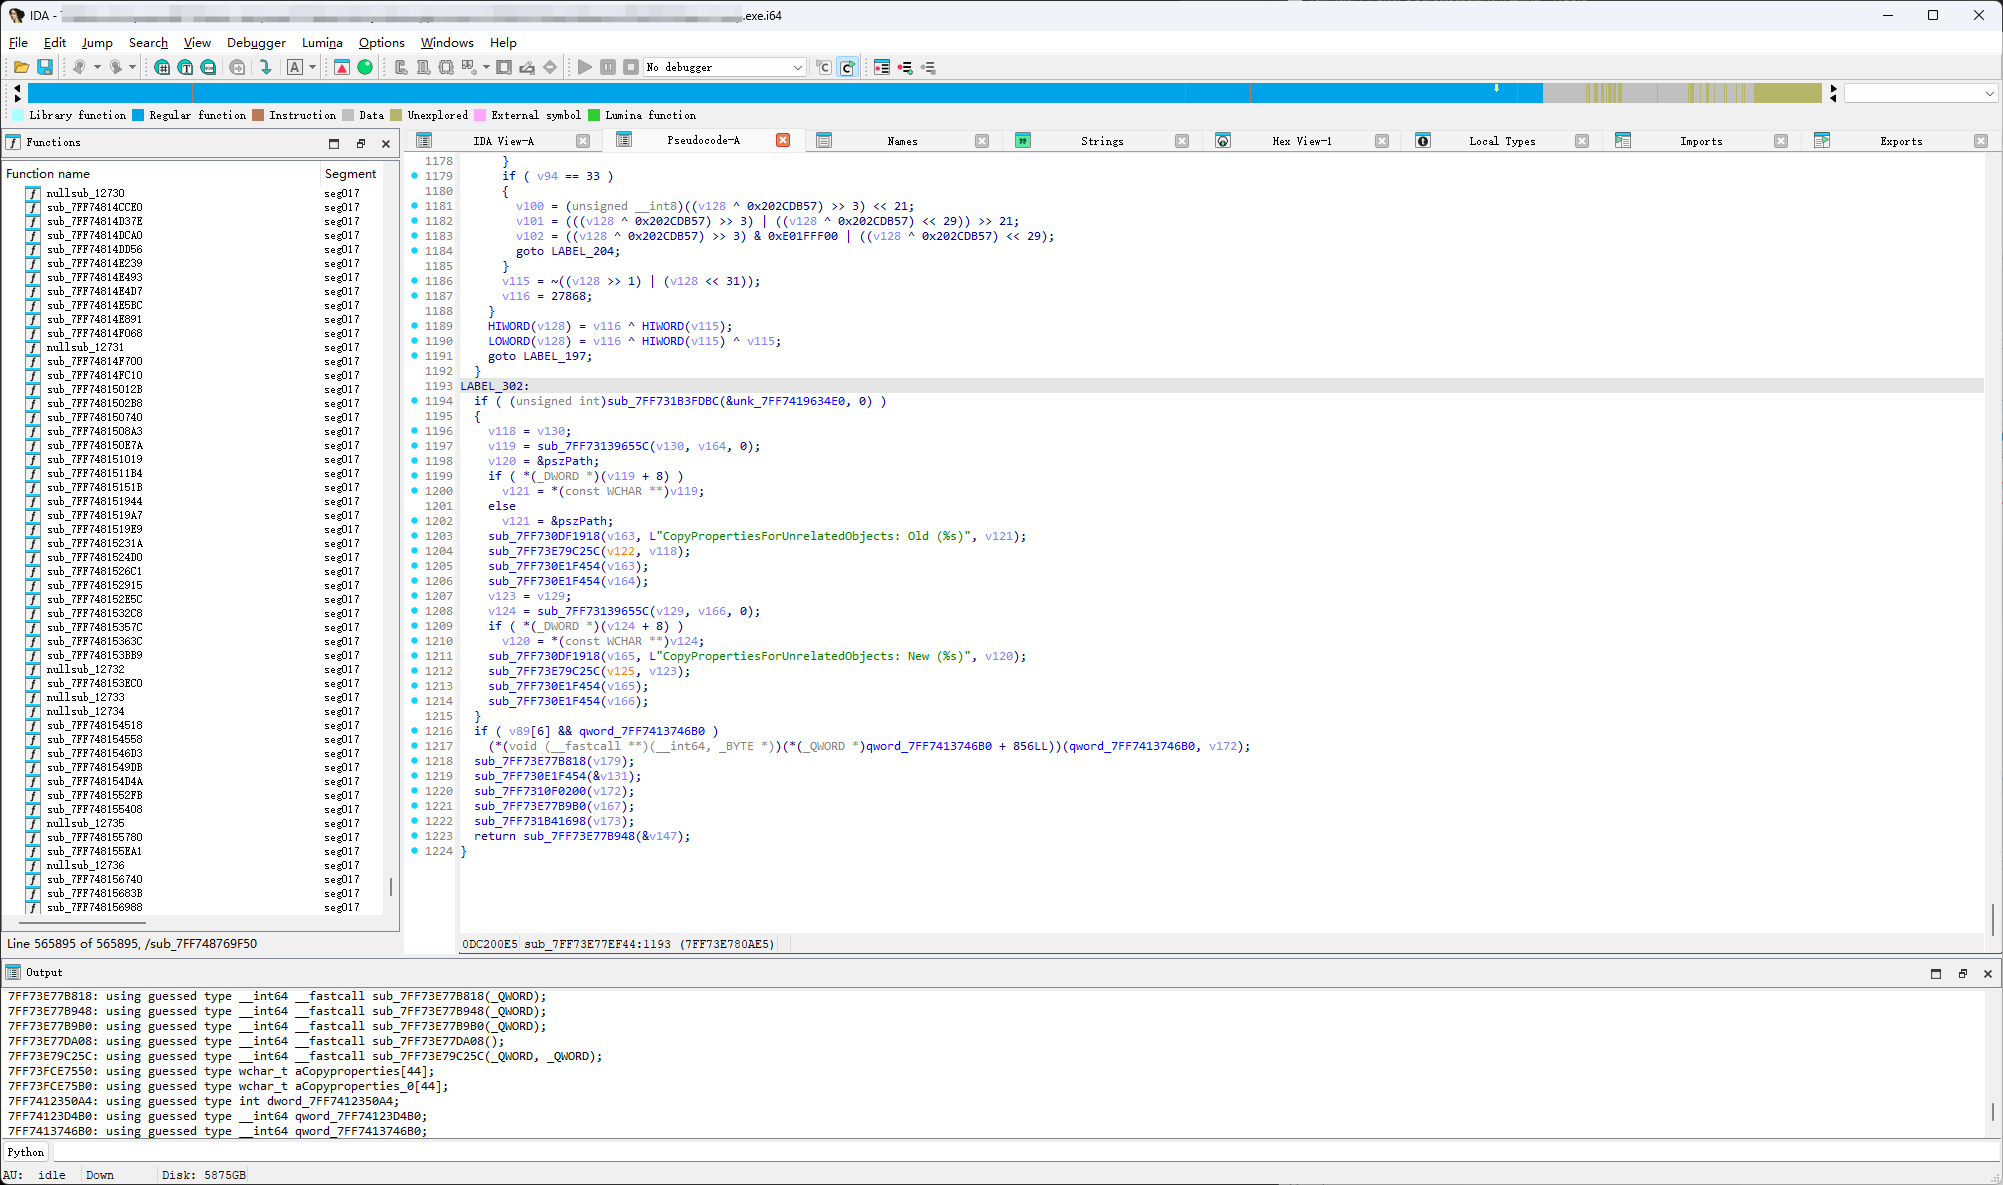Screen dimensions: 2003x1185
Task: Open dropdown right of navigation band
Action: (1989, 93)
